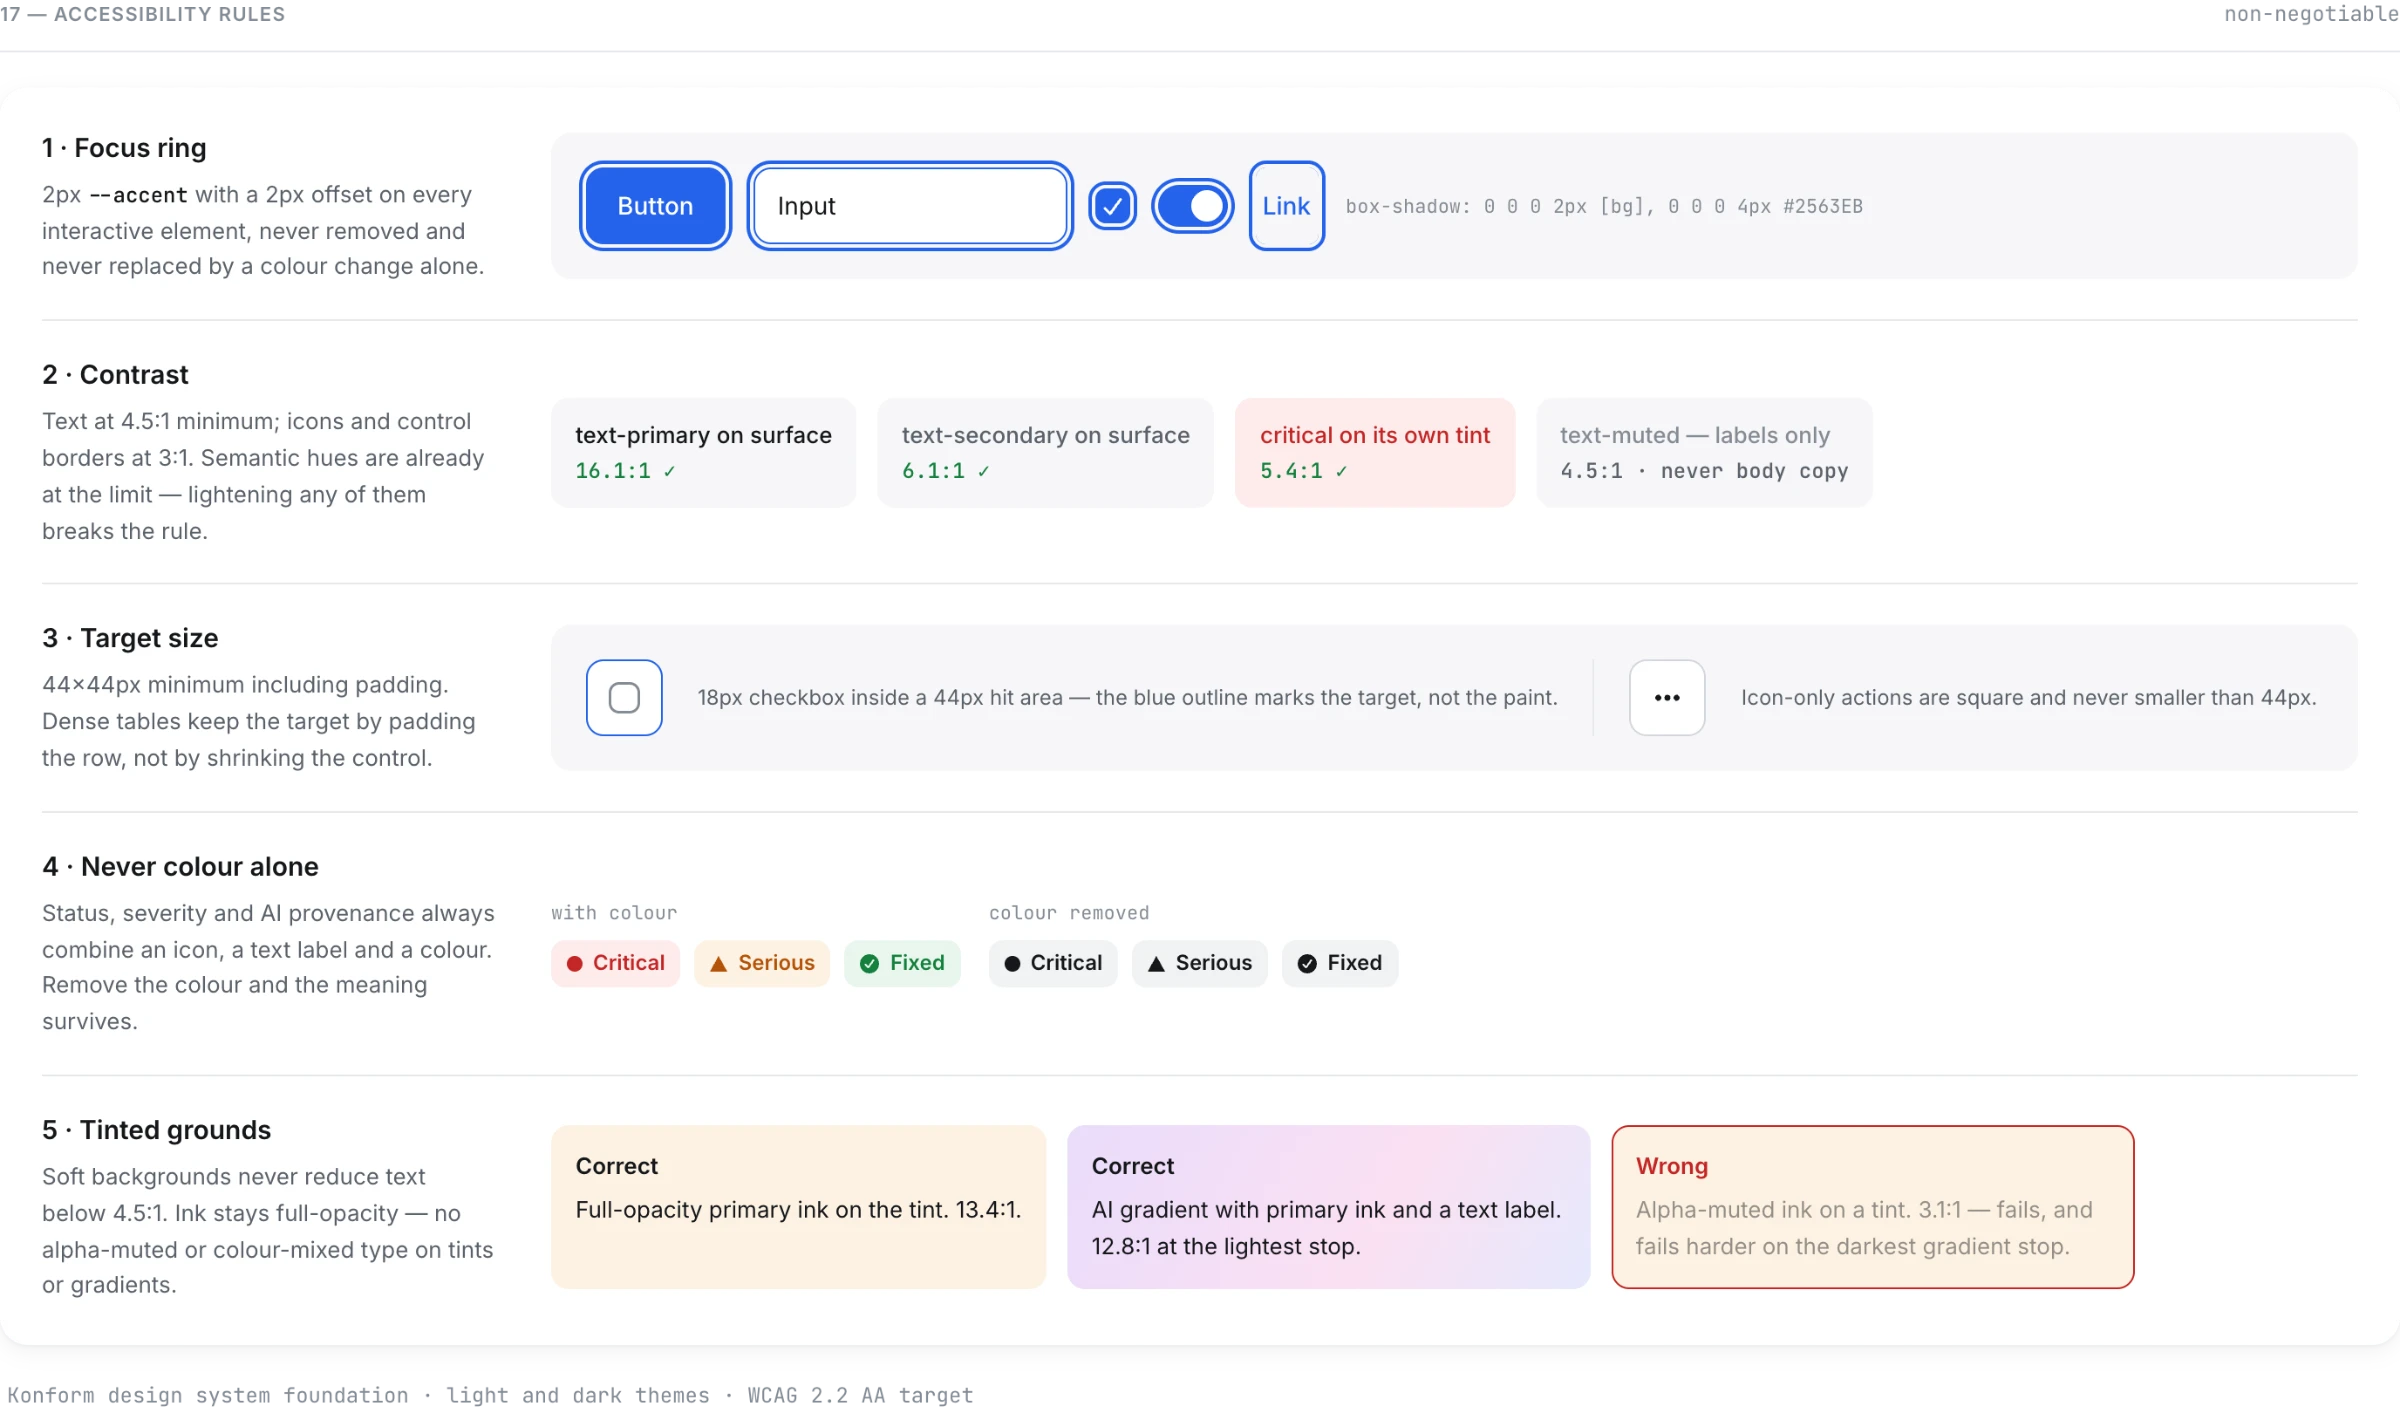The image size is (2400, 1413).
Task: Click the 'with colour' label
Action: pyautogui.click(x=614, y=913)
